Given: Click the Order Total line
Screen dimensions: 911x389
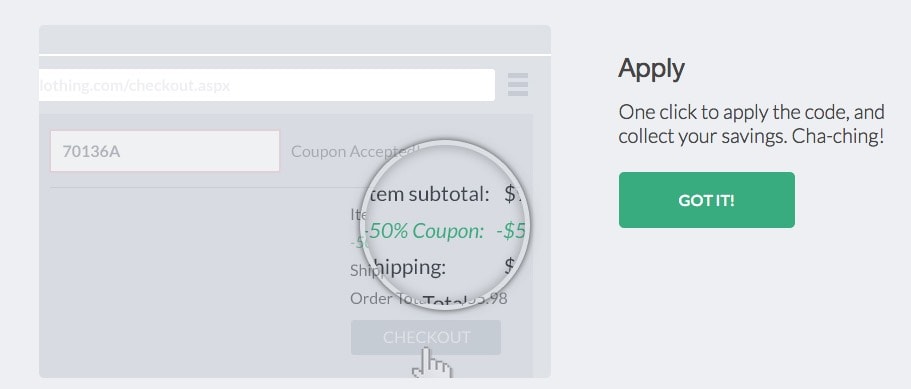Looking at the screenshot, I should [429, 298].
